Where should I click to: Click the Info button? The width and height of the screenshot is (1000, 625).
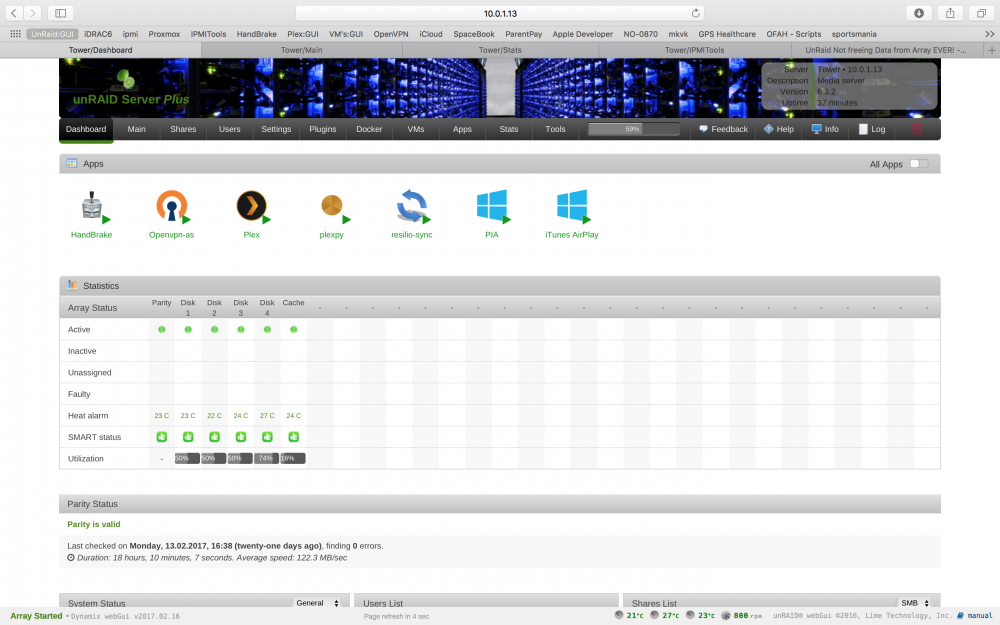point(825,129)
